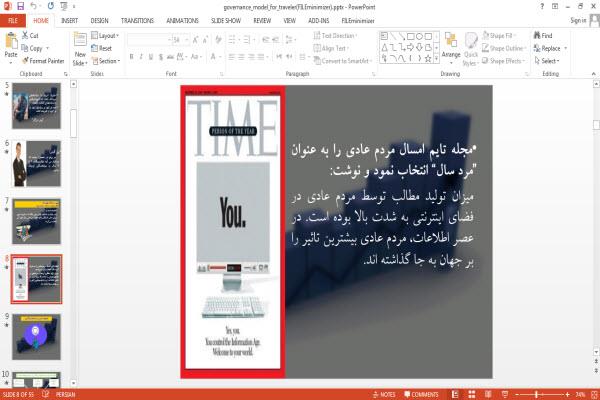Click the Cut scissors command
Screen dimensions: 600x400
click(30, 36)
